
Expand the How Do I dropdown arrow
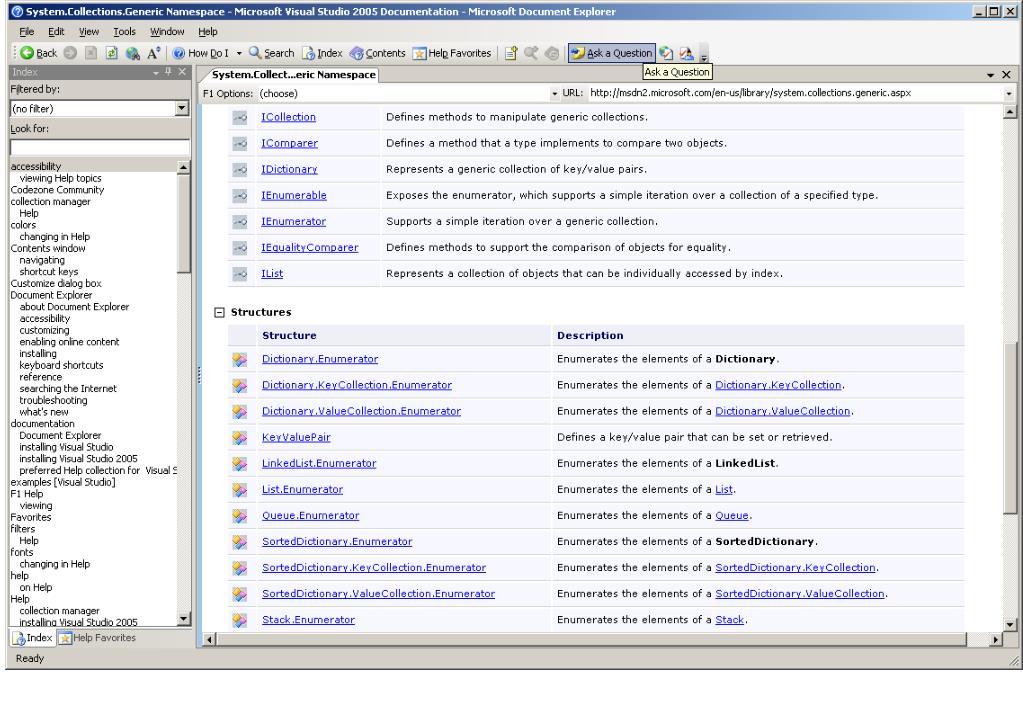coord(239,54)
